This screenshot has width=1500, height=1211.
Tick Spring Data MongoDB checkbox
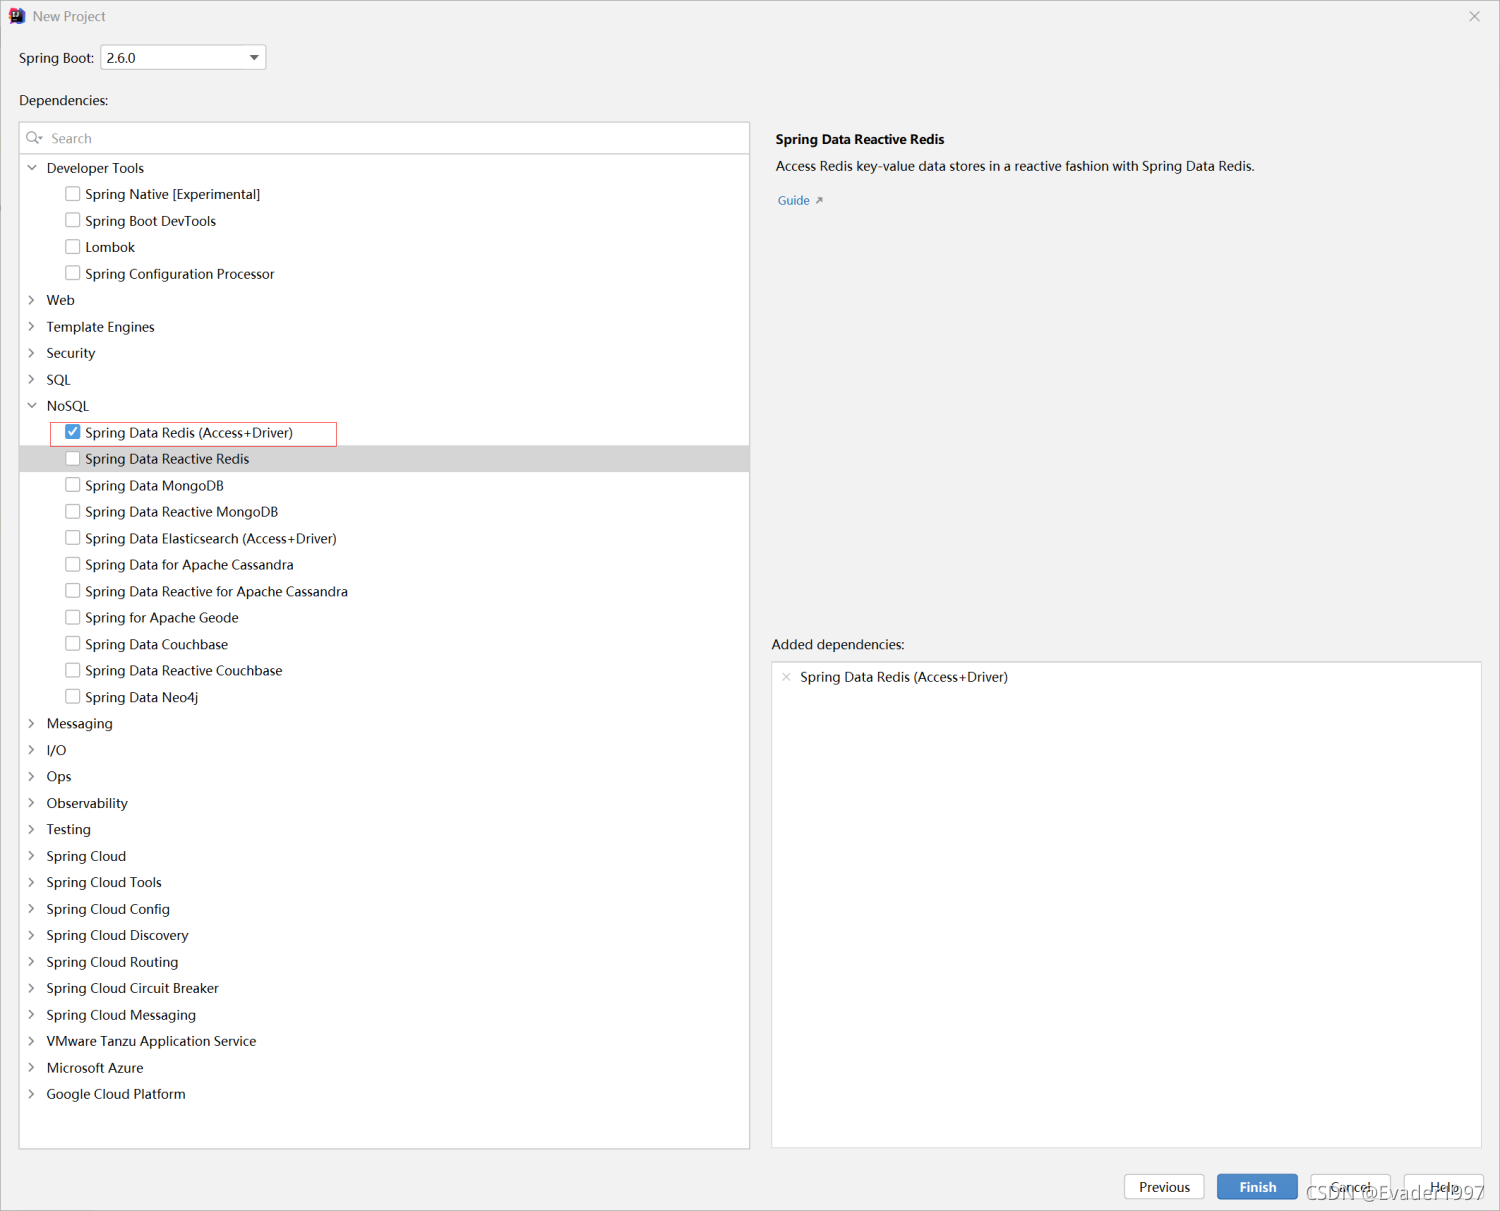73,485
